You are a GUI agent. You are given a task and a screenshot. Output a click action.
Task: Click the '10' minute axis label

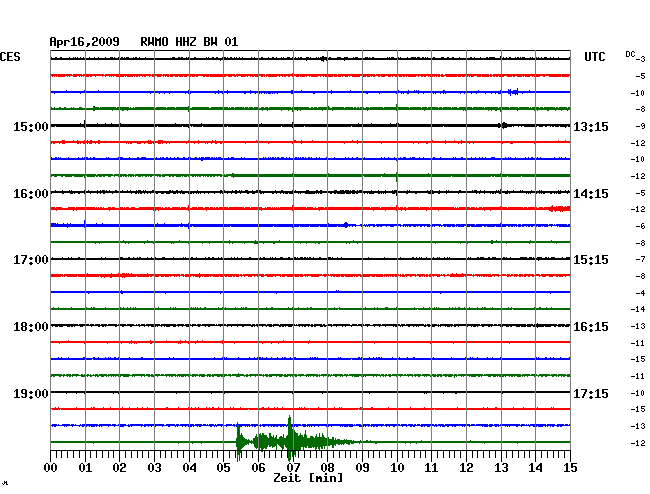(397, 468)
